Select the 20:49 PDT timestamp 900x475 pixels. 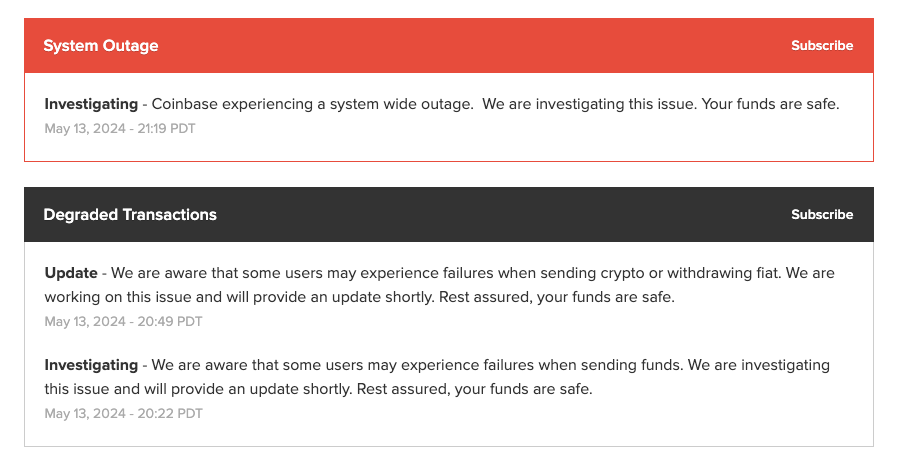123,322
